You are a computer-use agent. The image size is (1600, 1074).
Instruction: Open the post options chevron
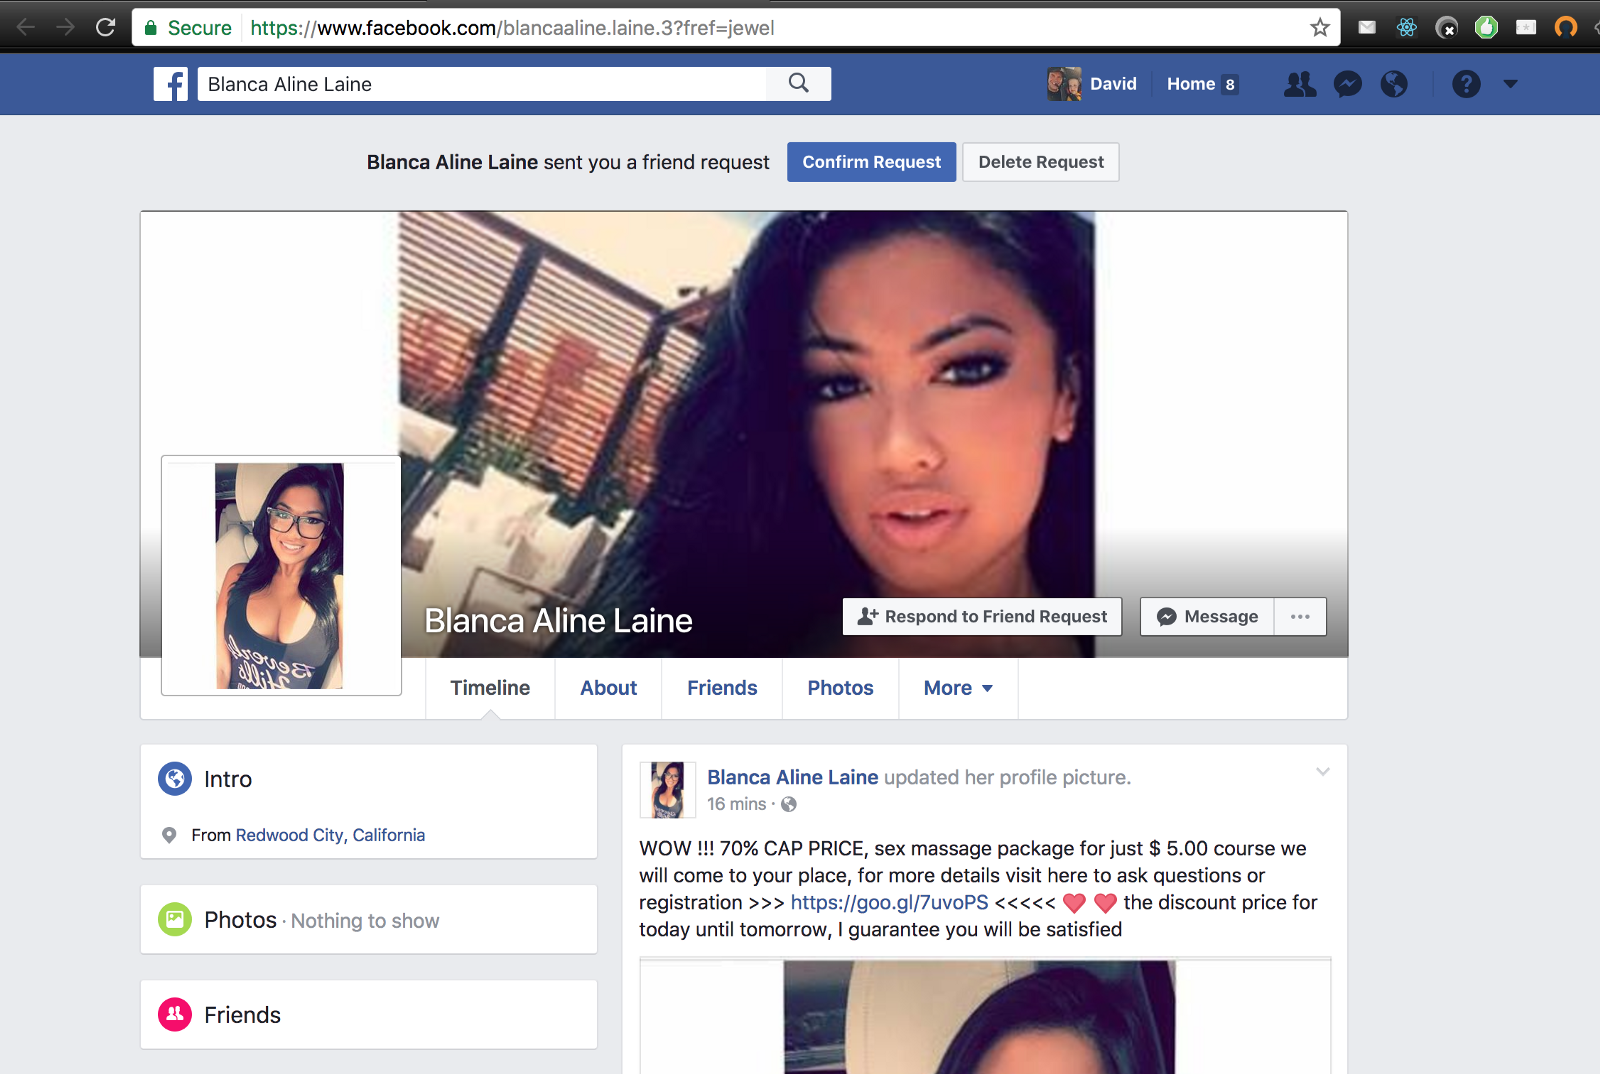click(1323, 772)
